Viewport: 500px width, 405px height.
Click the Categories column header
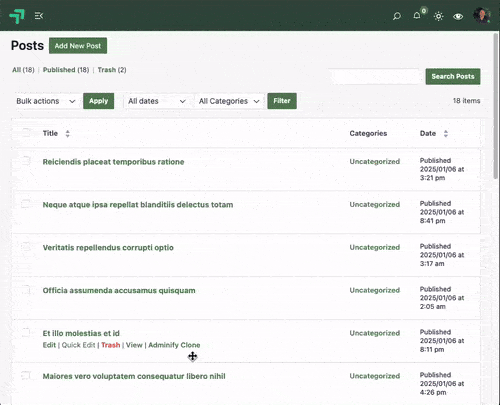coord(368,133)
